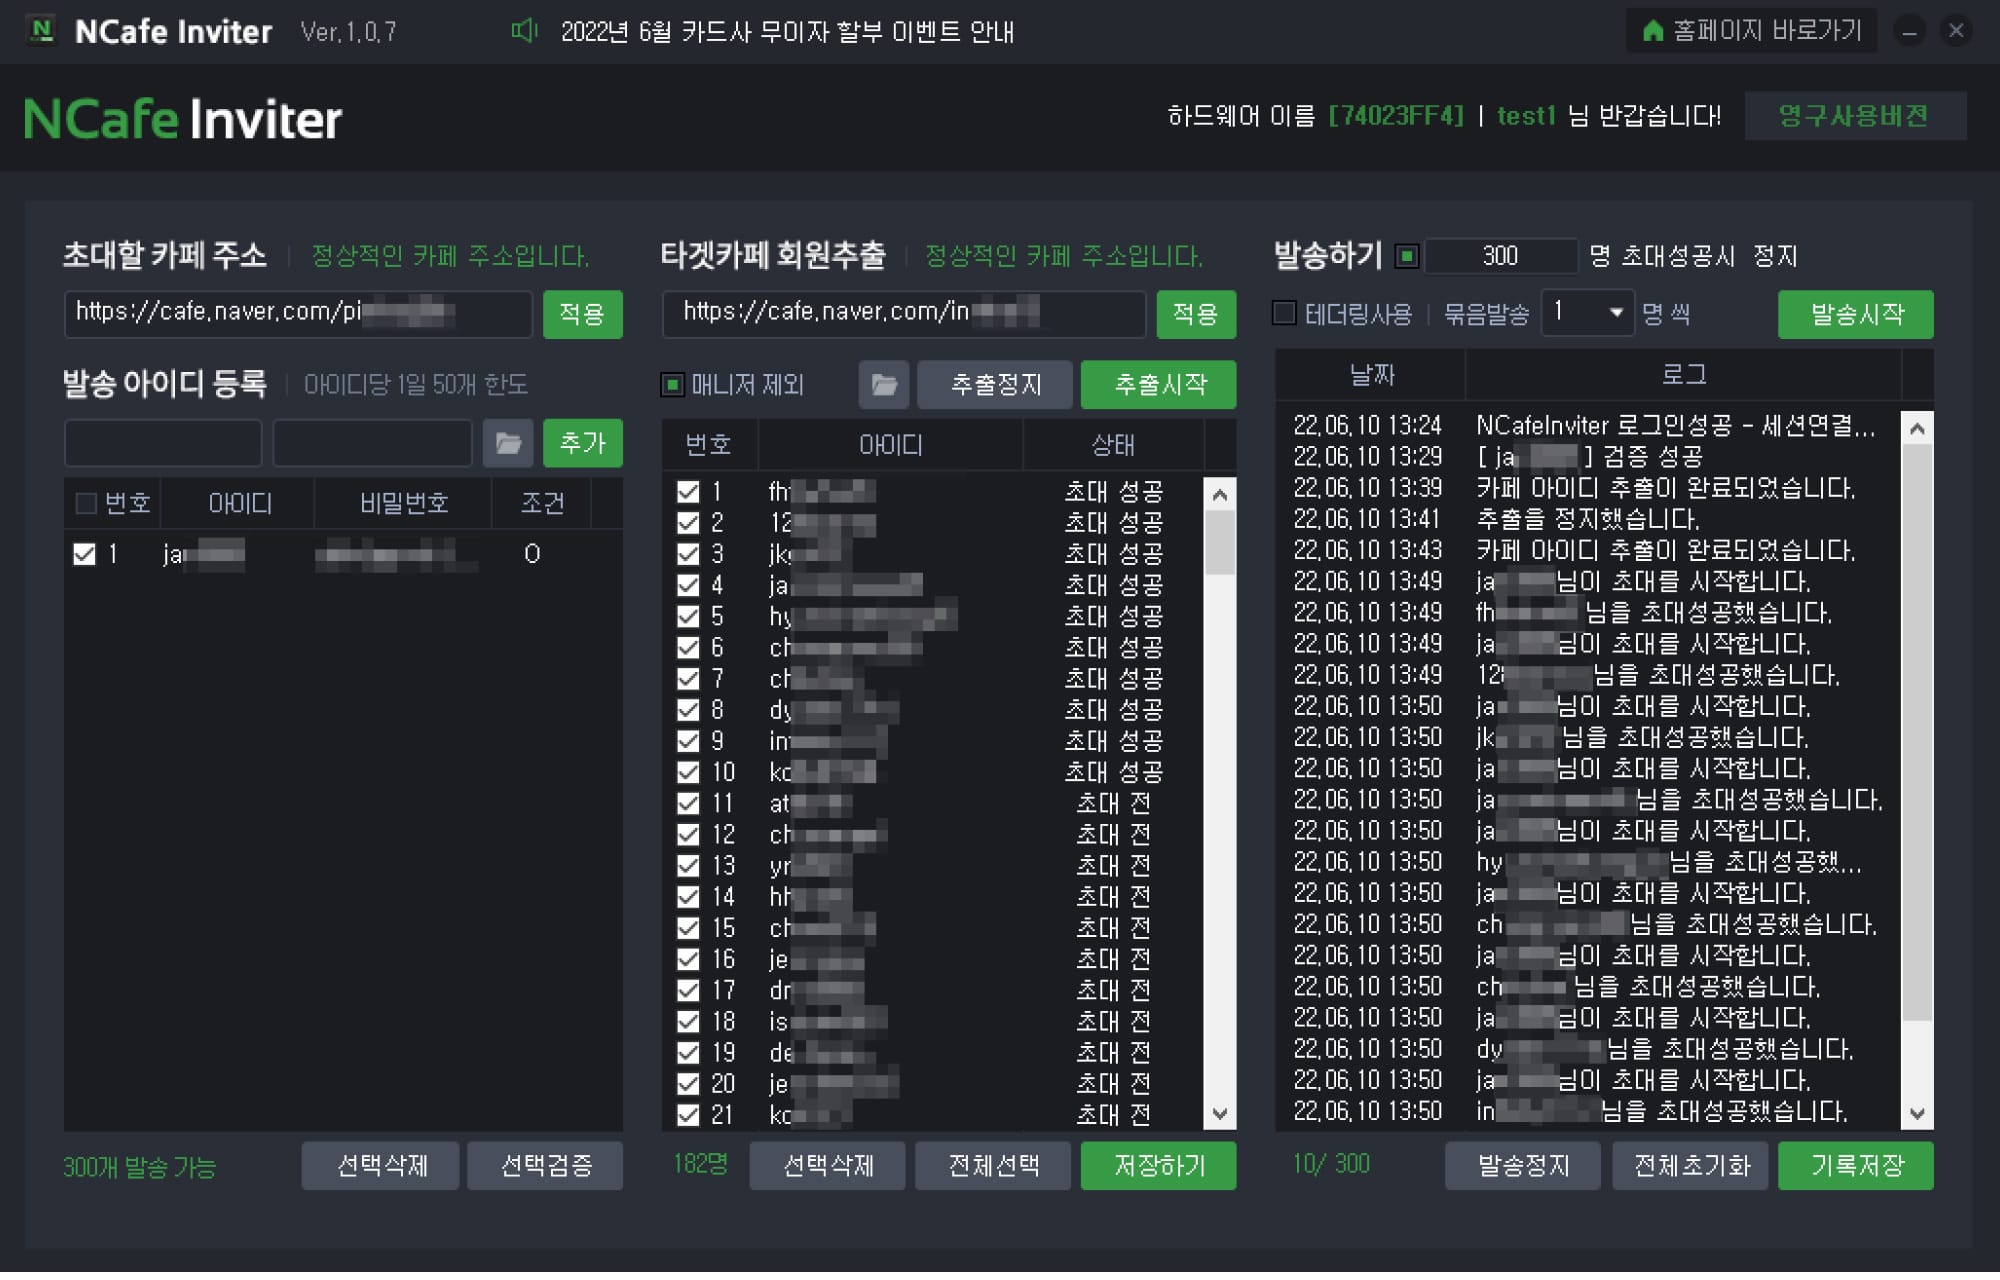Image resolution: width=2000 pixels, height=1280 pixels.
Task: Uncheck member row 21 checkbox
Action: click(x=688, y=1114)
